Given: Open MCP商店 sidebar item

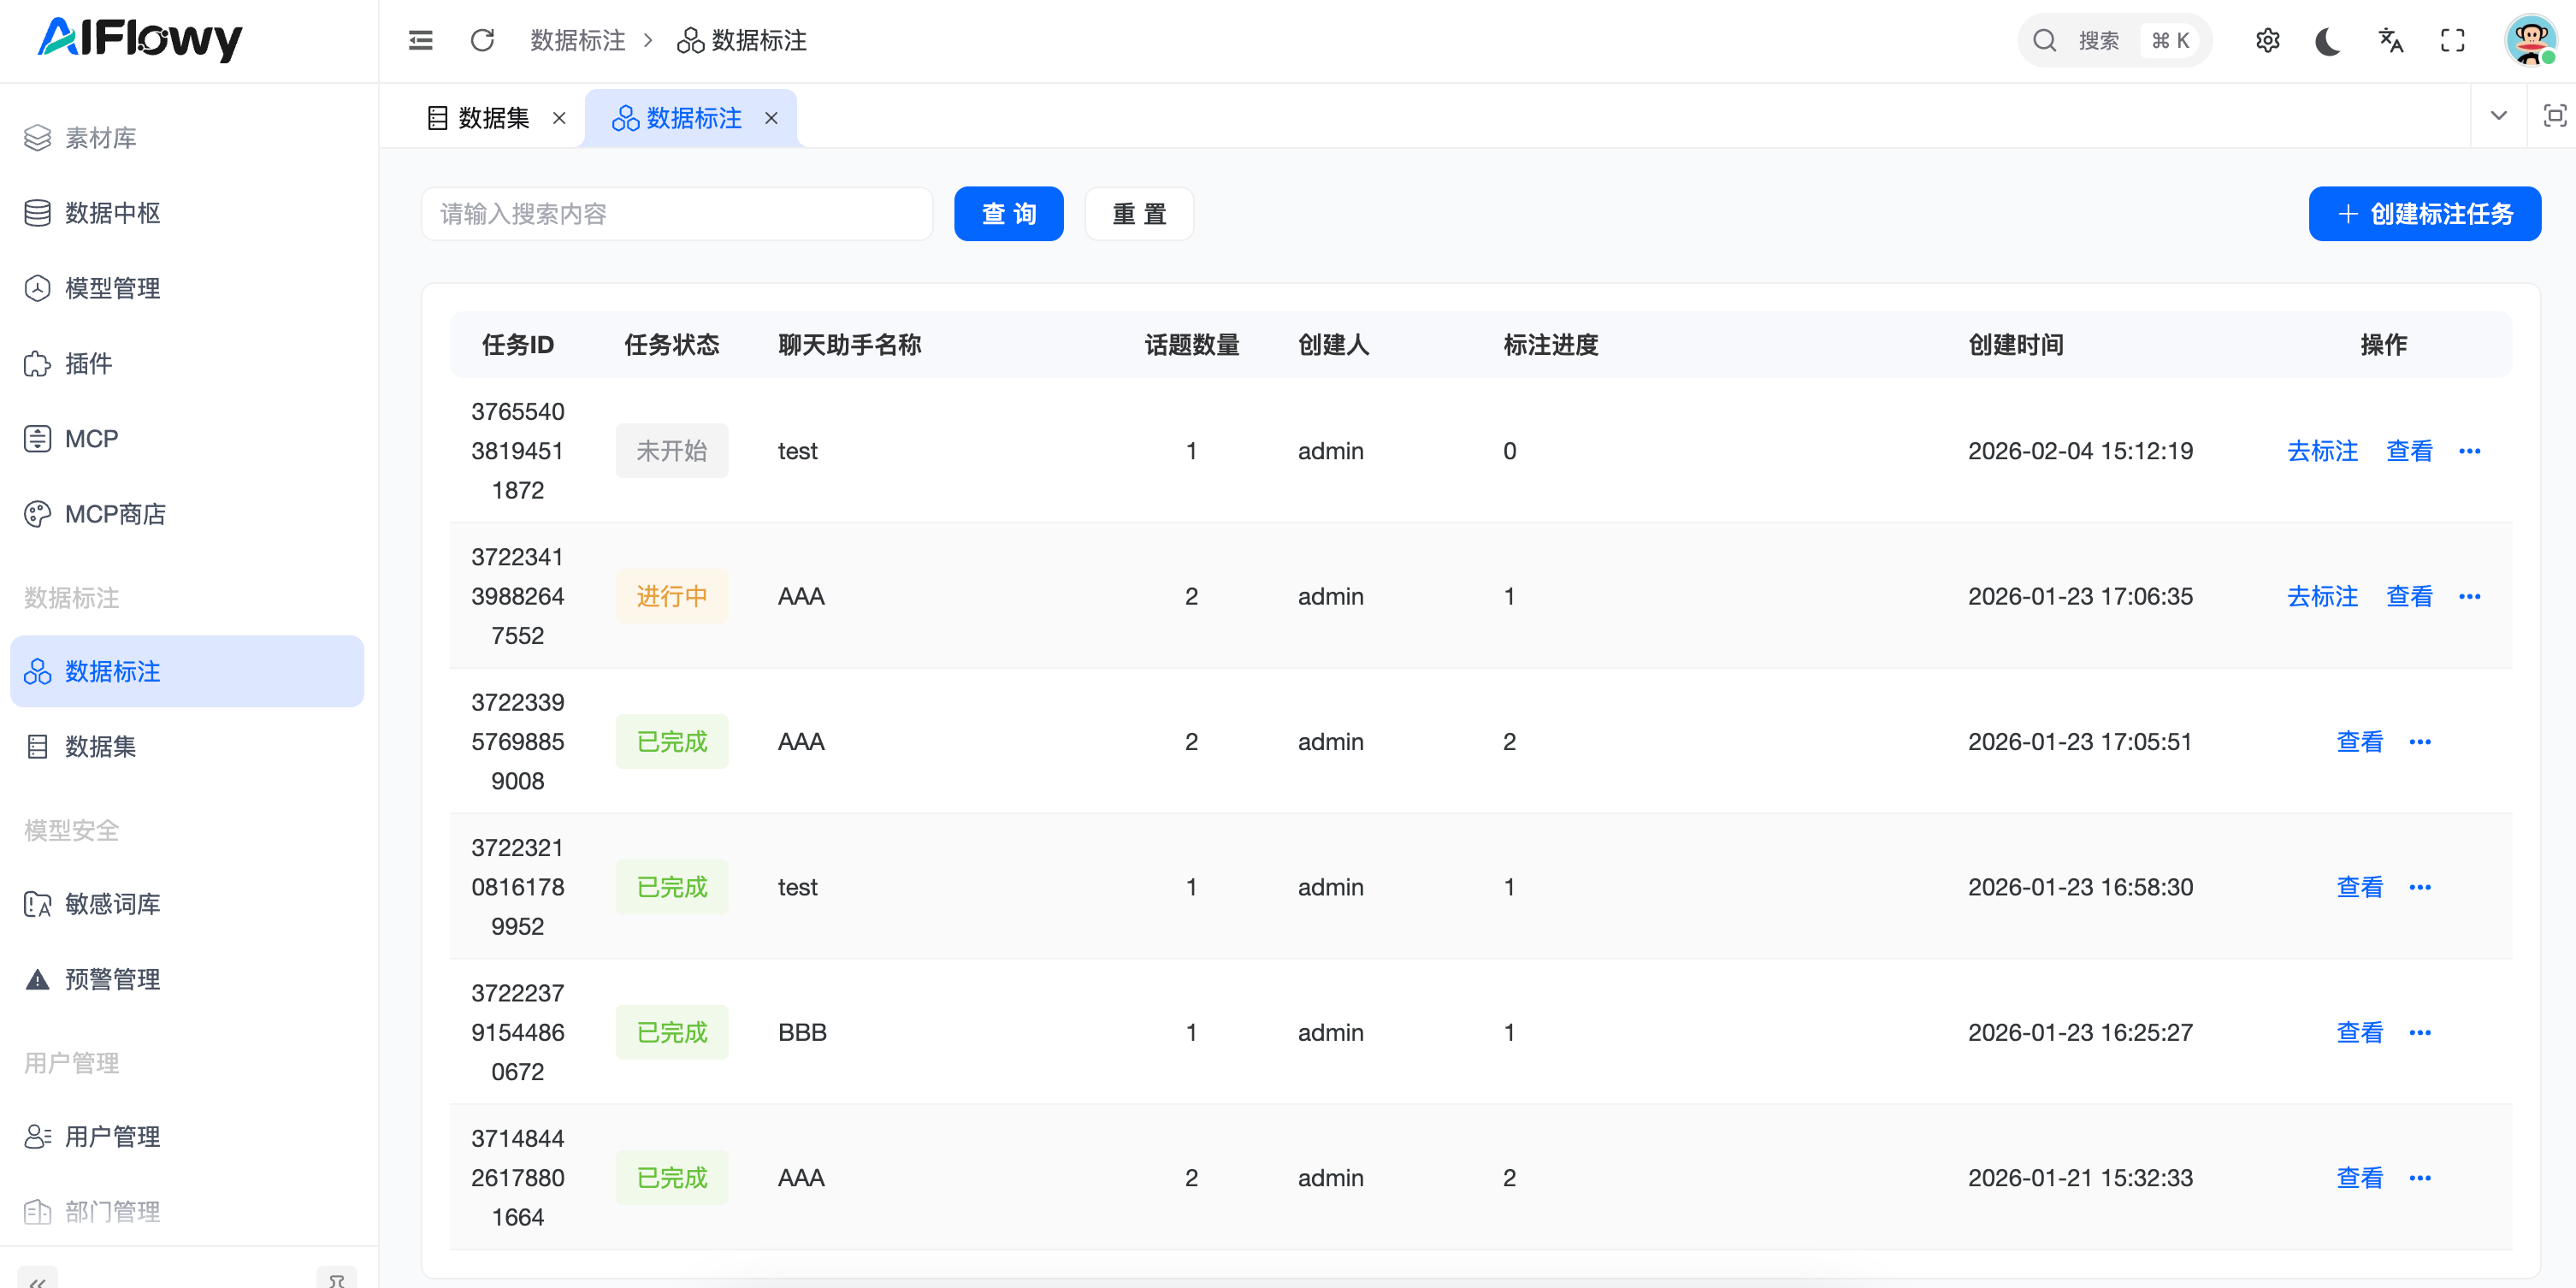Looking at the screenshot, I should 115,514.
